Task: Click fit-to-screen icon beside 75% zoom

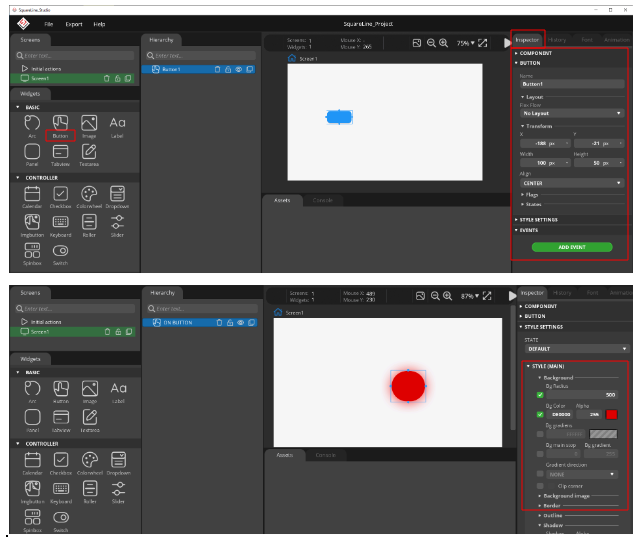Action: pos(482,43)
